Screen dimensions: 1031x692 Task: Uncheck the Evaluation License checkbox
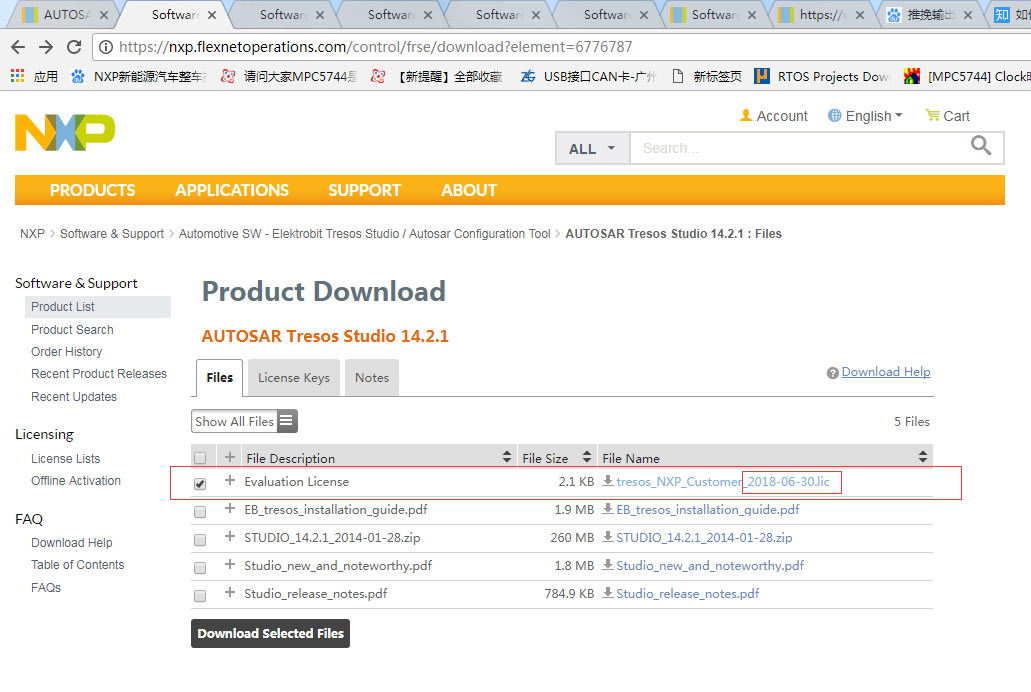[x=200, y=483]
